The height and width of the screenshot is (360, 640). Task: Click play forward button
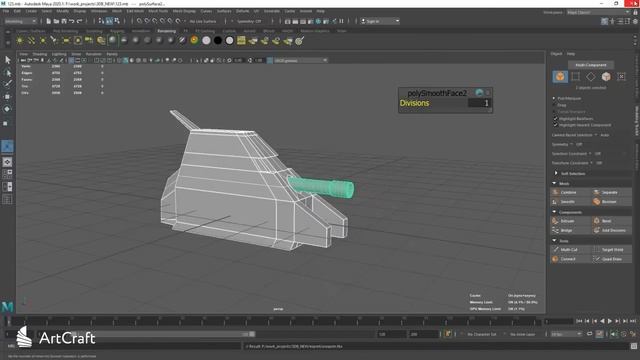click(x=609, y=321)
